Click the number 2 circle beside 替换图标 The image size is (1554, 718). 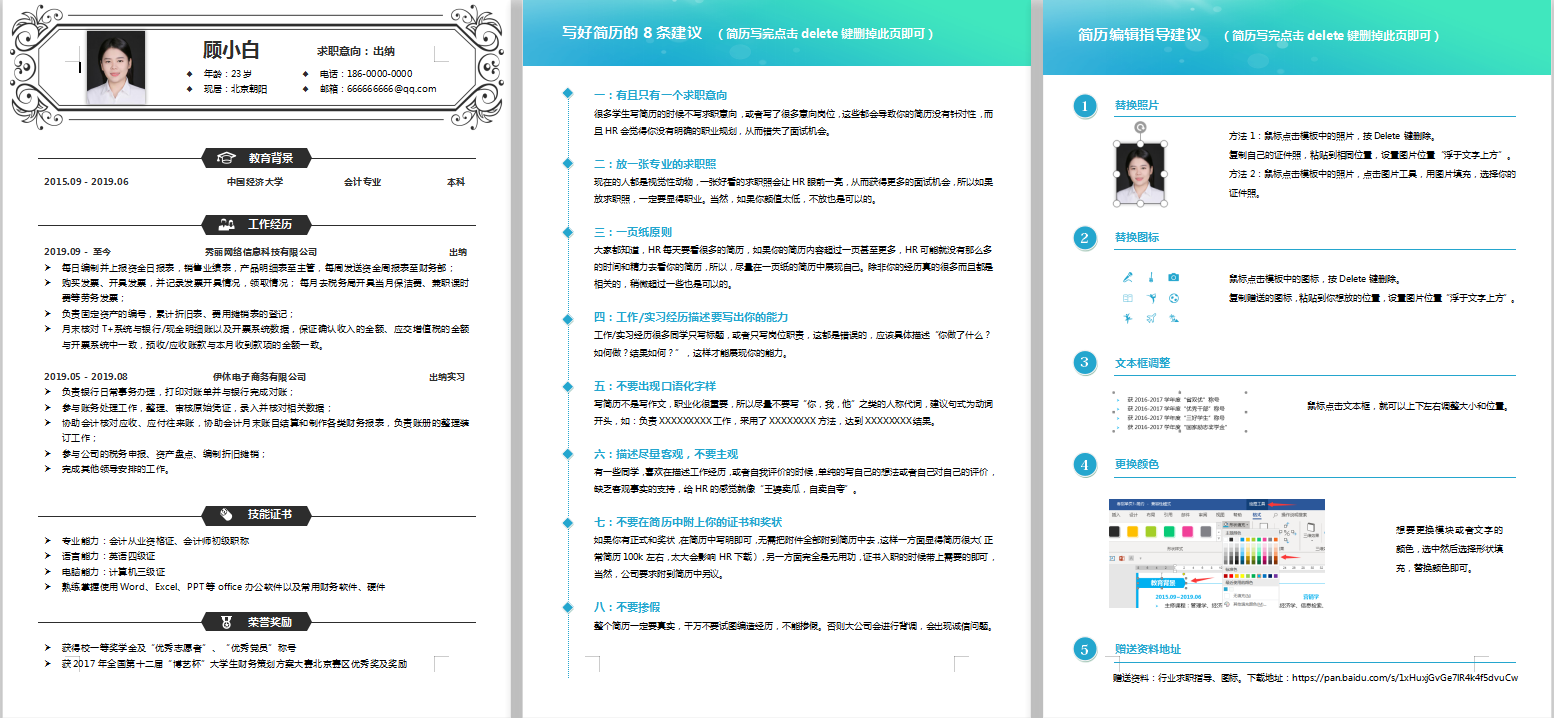1083,238
